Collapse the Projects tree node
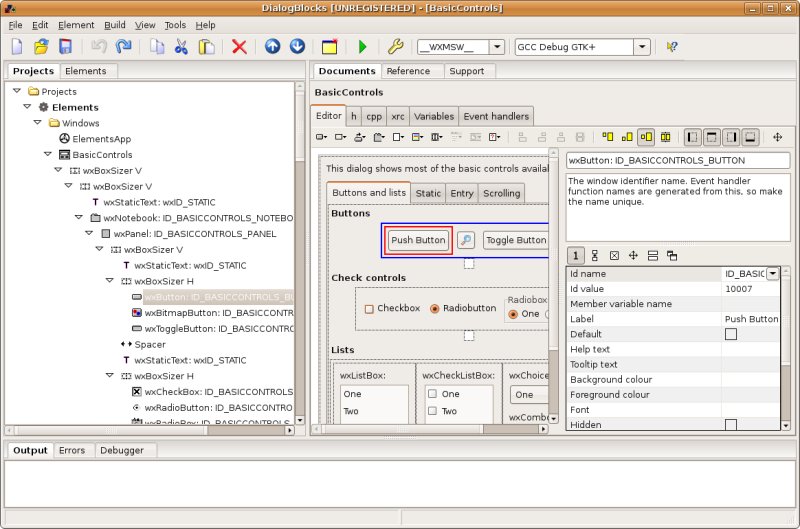This screenshot has height=529, width=800. 17,91
